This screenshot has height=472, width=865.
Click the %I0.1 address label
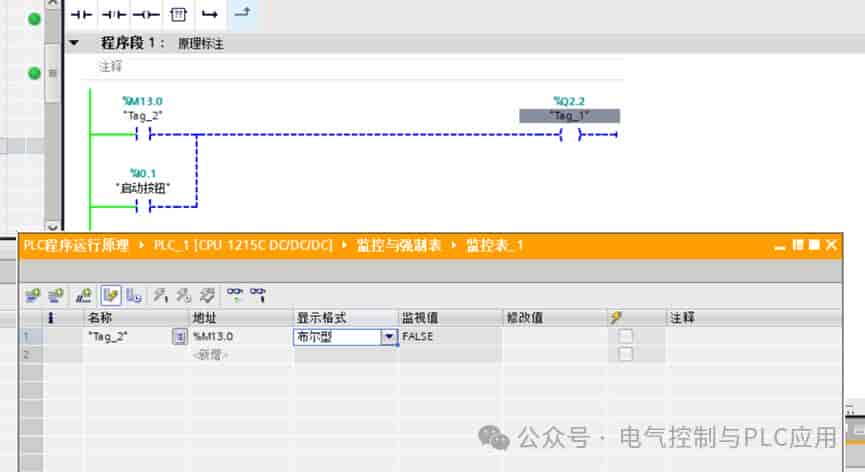coord(143,173)
